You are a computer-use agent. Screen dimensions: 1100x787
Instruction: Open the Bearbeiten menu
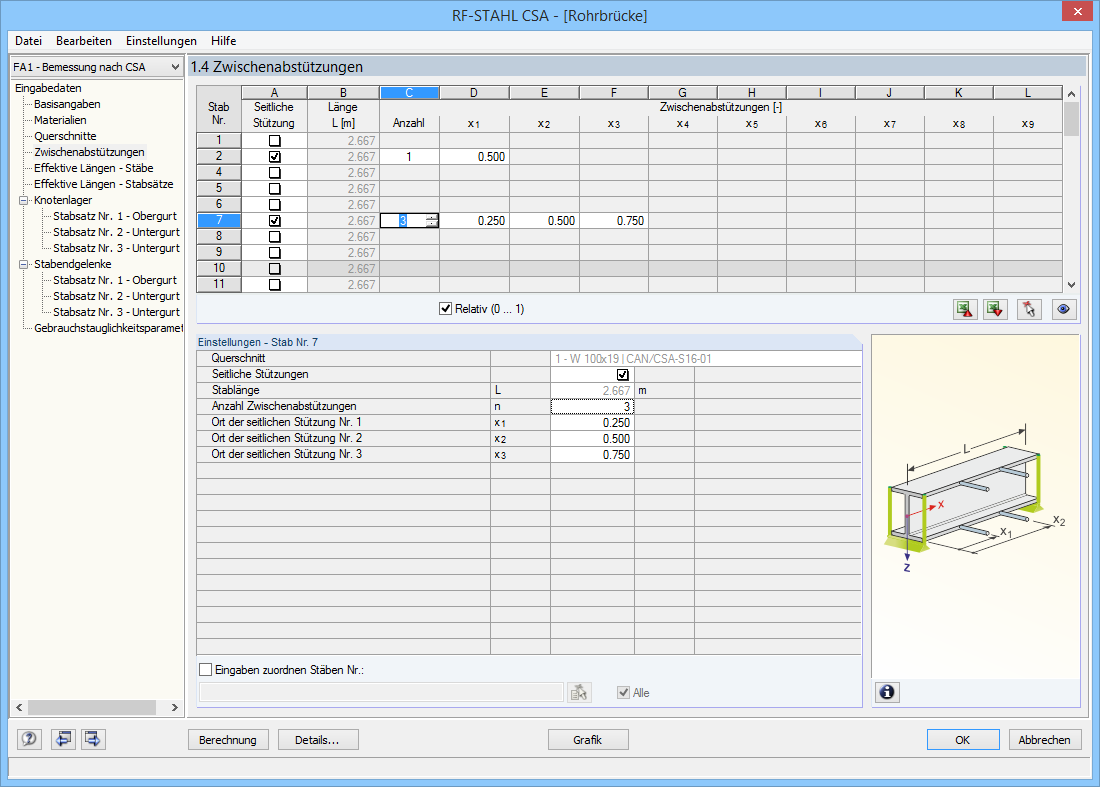tap(83, 41)
